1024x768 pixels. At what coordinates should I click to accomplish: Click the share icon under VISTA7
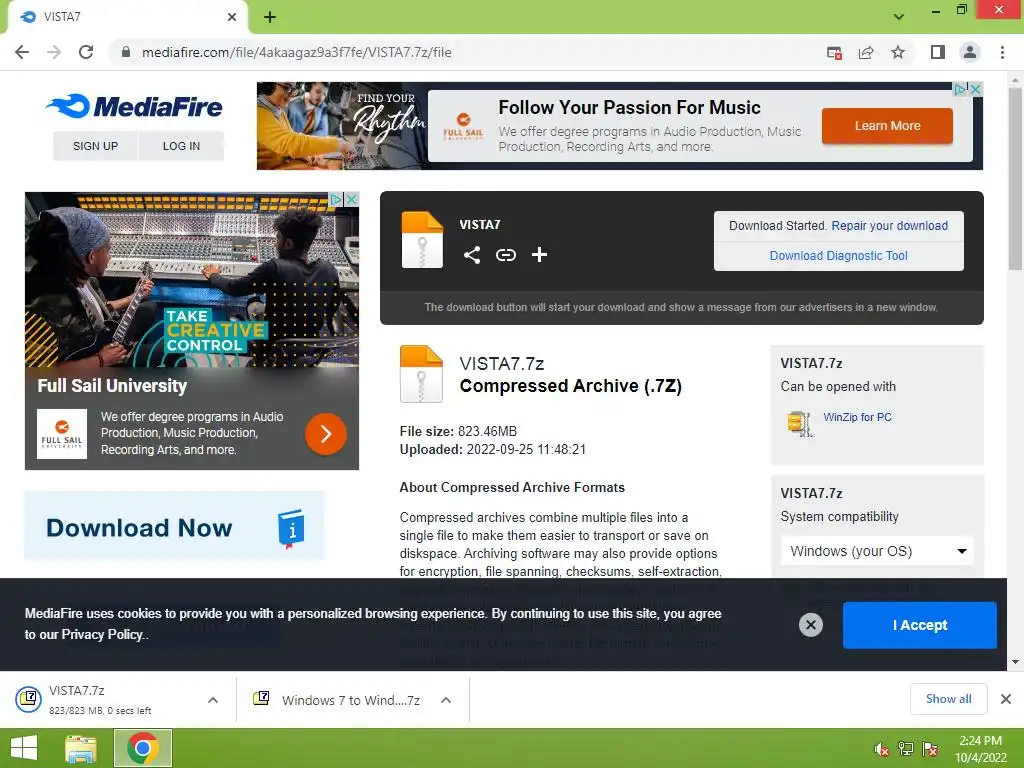tap(472, 255)
